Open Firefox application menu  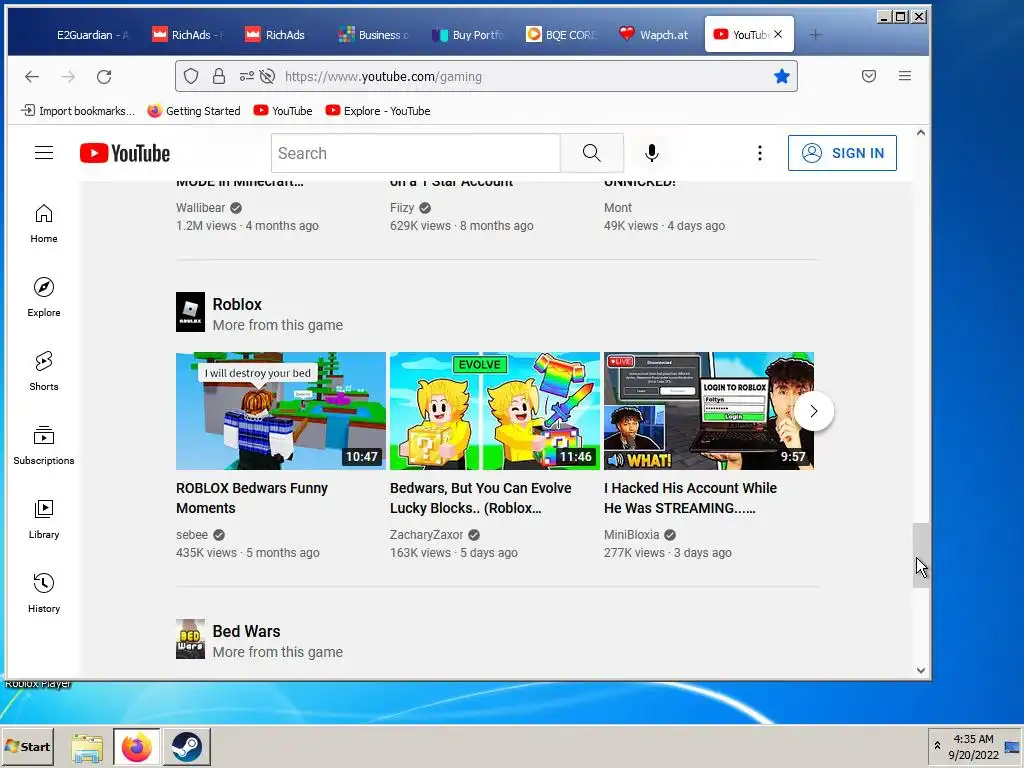point(904,76)
